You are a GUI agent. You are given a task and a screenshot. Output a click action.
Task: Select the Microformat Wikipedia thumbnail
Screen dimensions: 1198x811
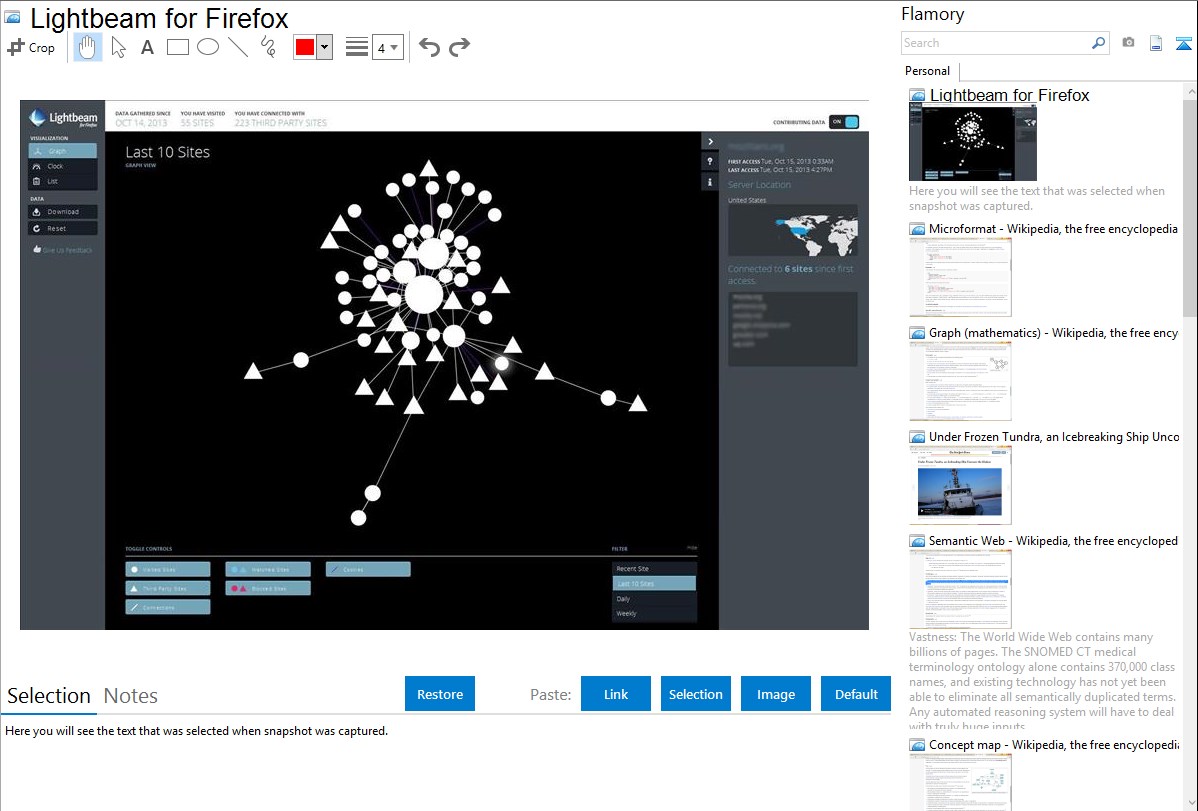point(960,277)
